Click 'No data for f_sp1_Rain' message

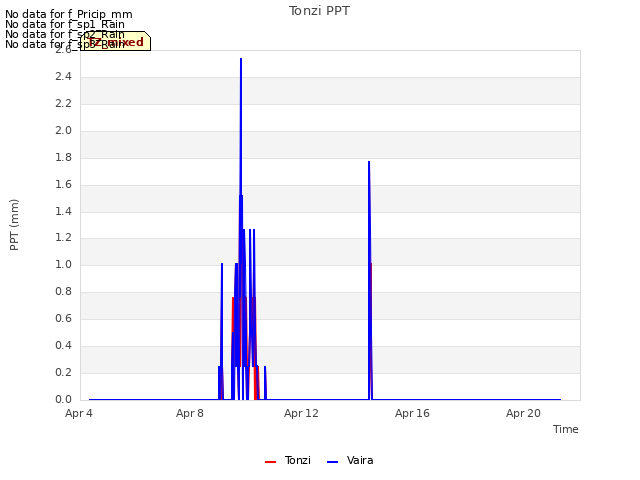[x=65, y=24]
